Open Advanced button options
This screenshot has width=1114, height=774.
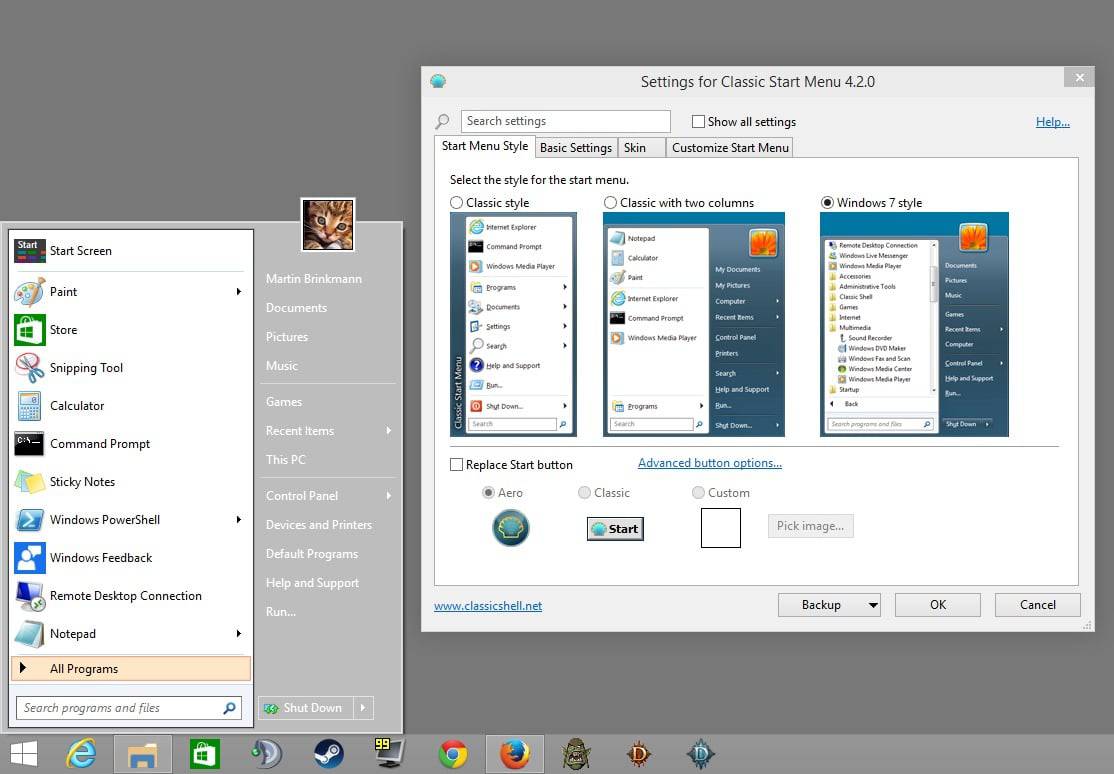[x=709, y=463]
